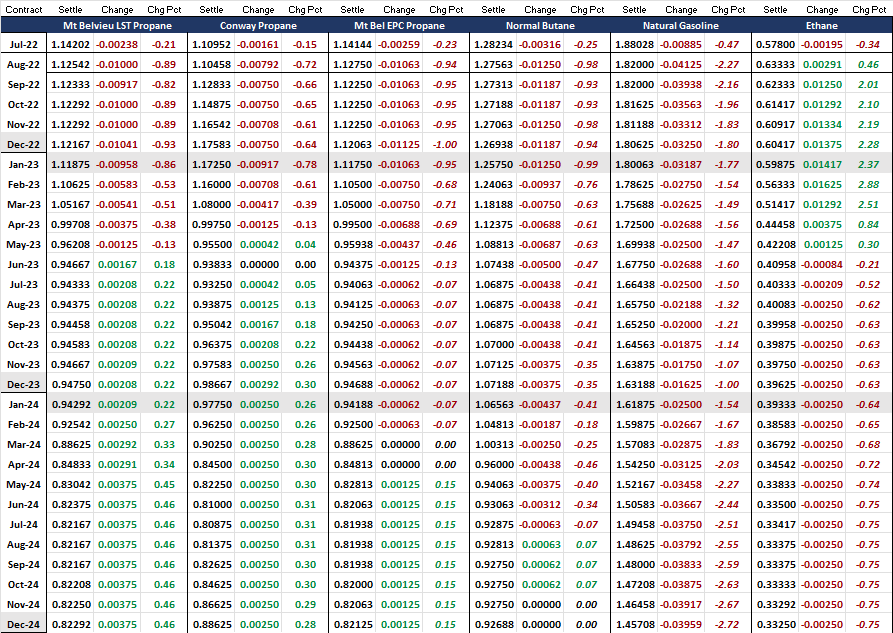Select Ethane change value 0.01417
The image size is (893, 633).
(x=822, y=165)
